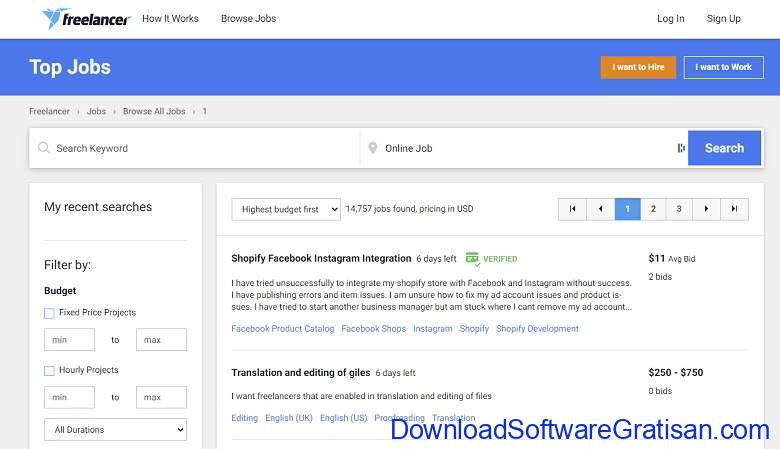Open the All Durations dropdown
This screenshot has width=780, height=449.
(x=115, y=430)
